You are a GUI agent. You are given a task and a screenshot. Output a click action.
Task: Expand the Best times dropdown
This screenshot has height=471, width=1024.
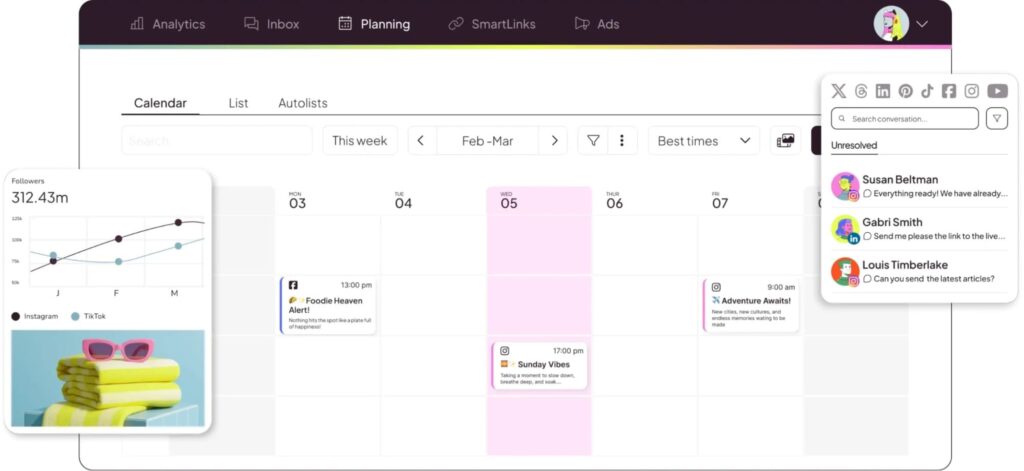[703, 141]
